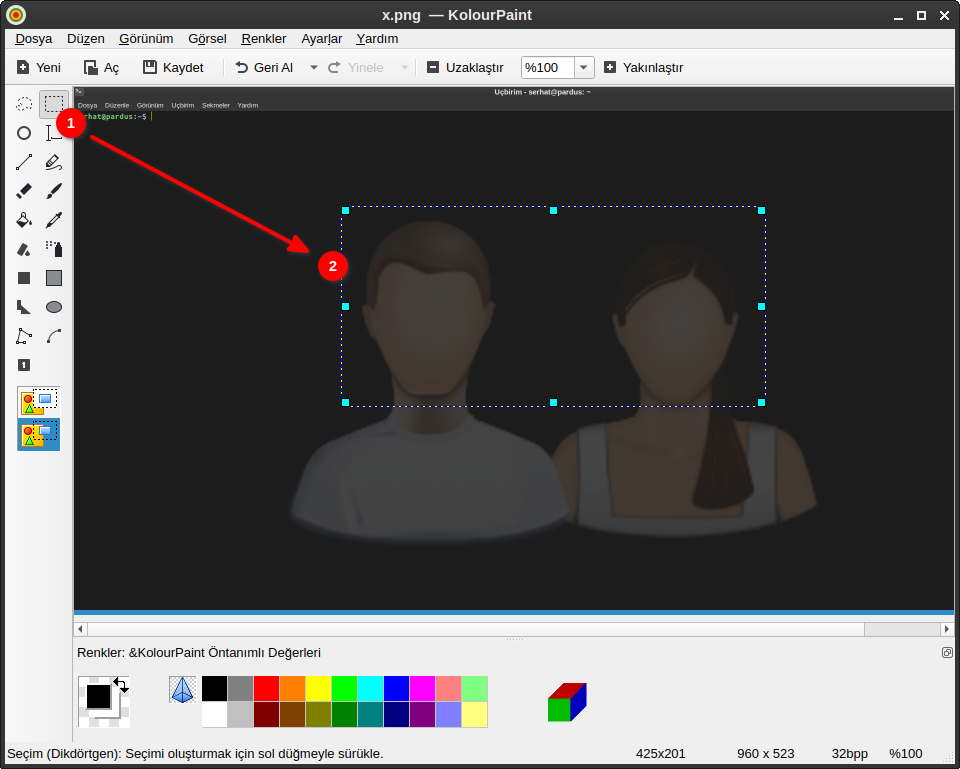Pick the red color swatch
Viewport: 960px width, 769px height.
pyautogui.click(x=266, y=688)
